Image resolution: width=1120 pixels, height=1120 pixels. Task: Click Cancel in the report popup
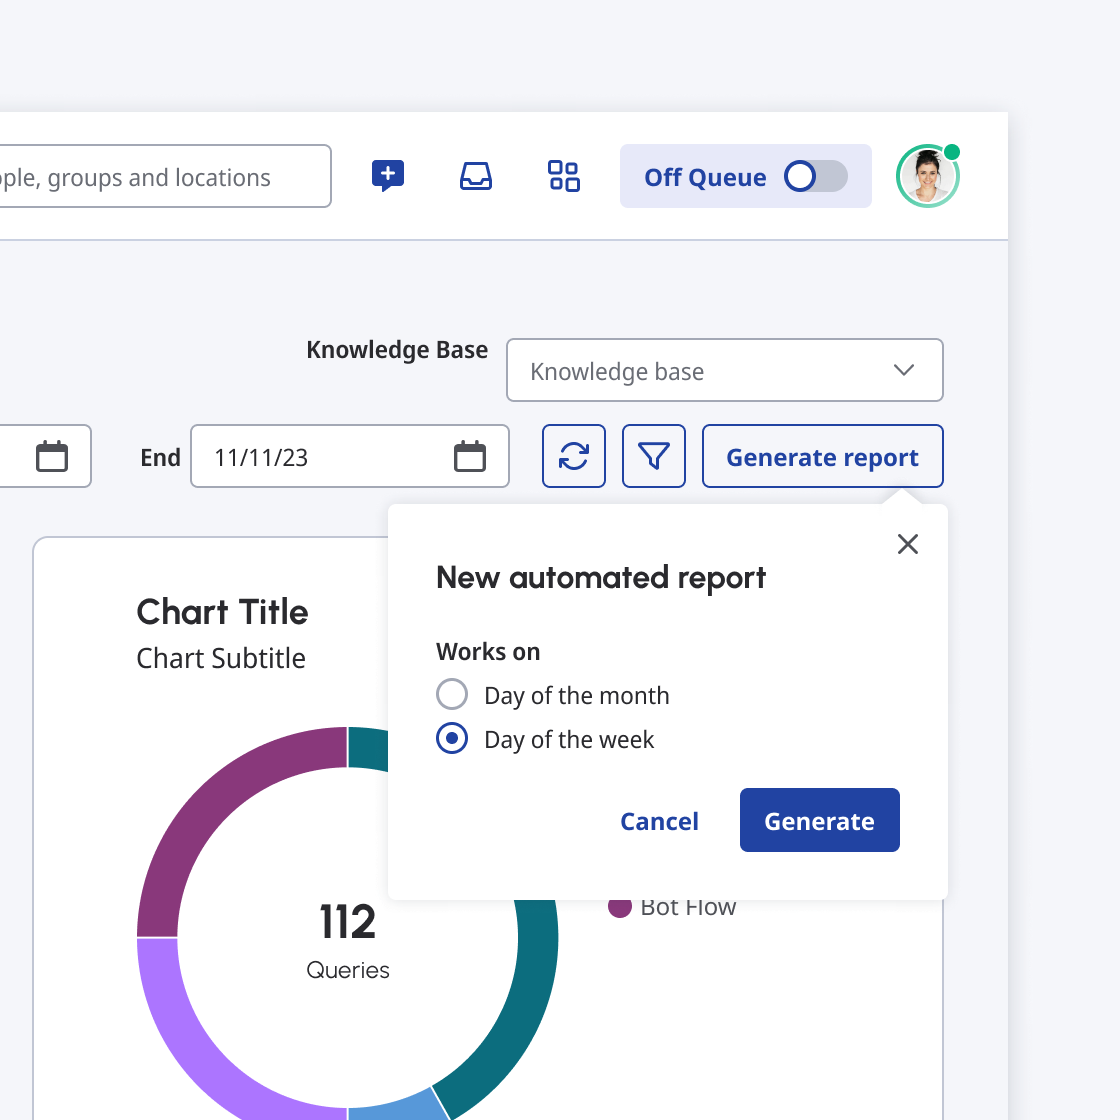pyautogui.click(x=659, y=821)
